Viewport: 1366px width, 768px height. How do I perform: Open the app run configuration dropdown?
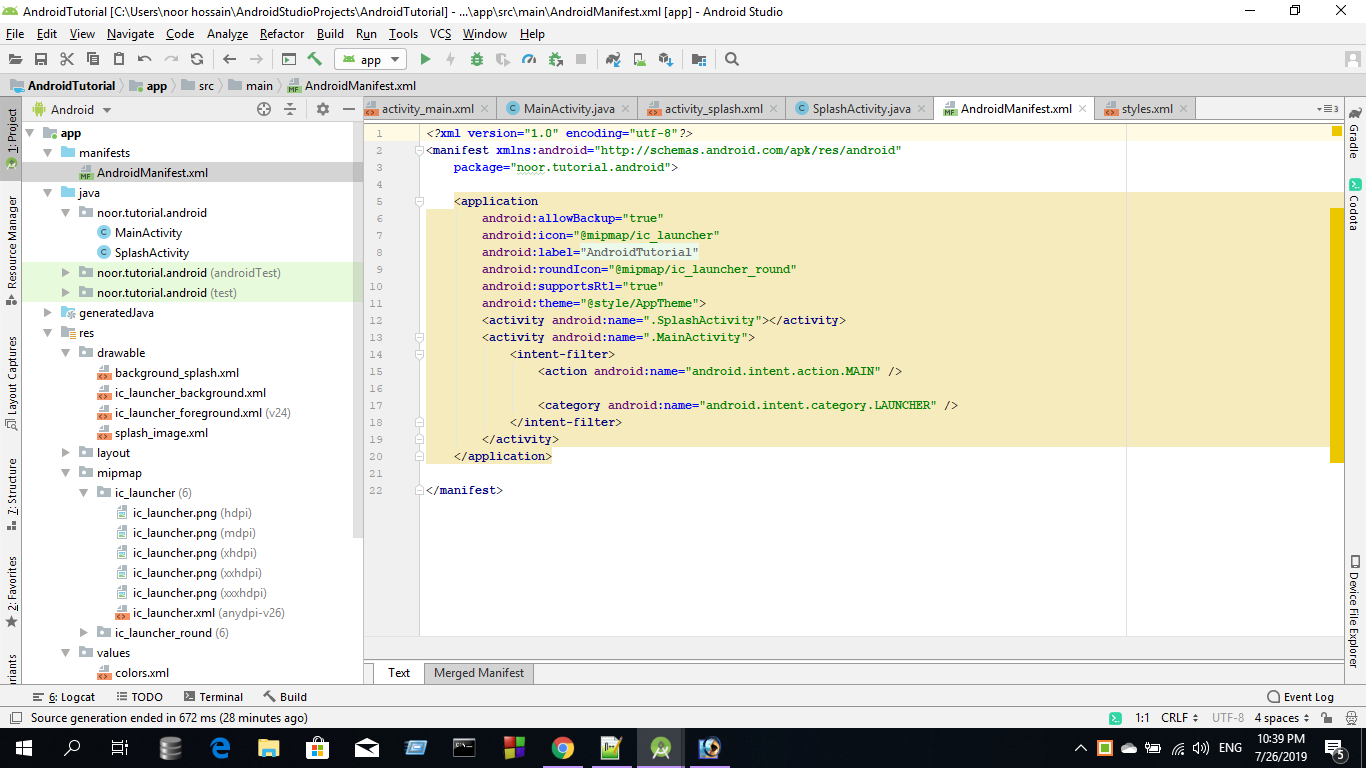(370, 59)
